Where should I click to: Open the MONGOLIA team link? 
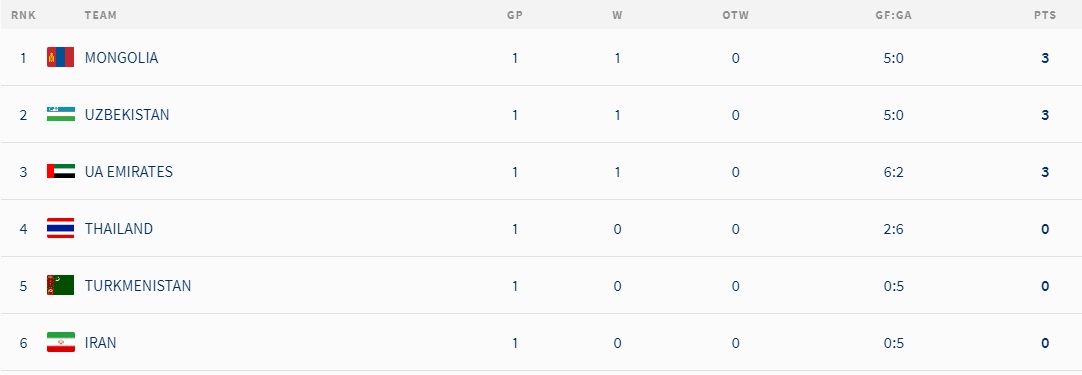click(x=121, y=58)
